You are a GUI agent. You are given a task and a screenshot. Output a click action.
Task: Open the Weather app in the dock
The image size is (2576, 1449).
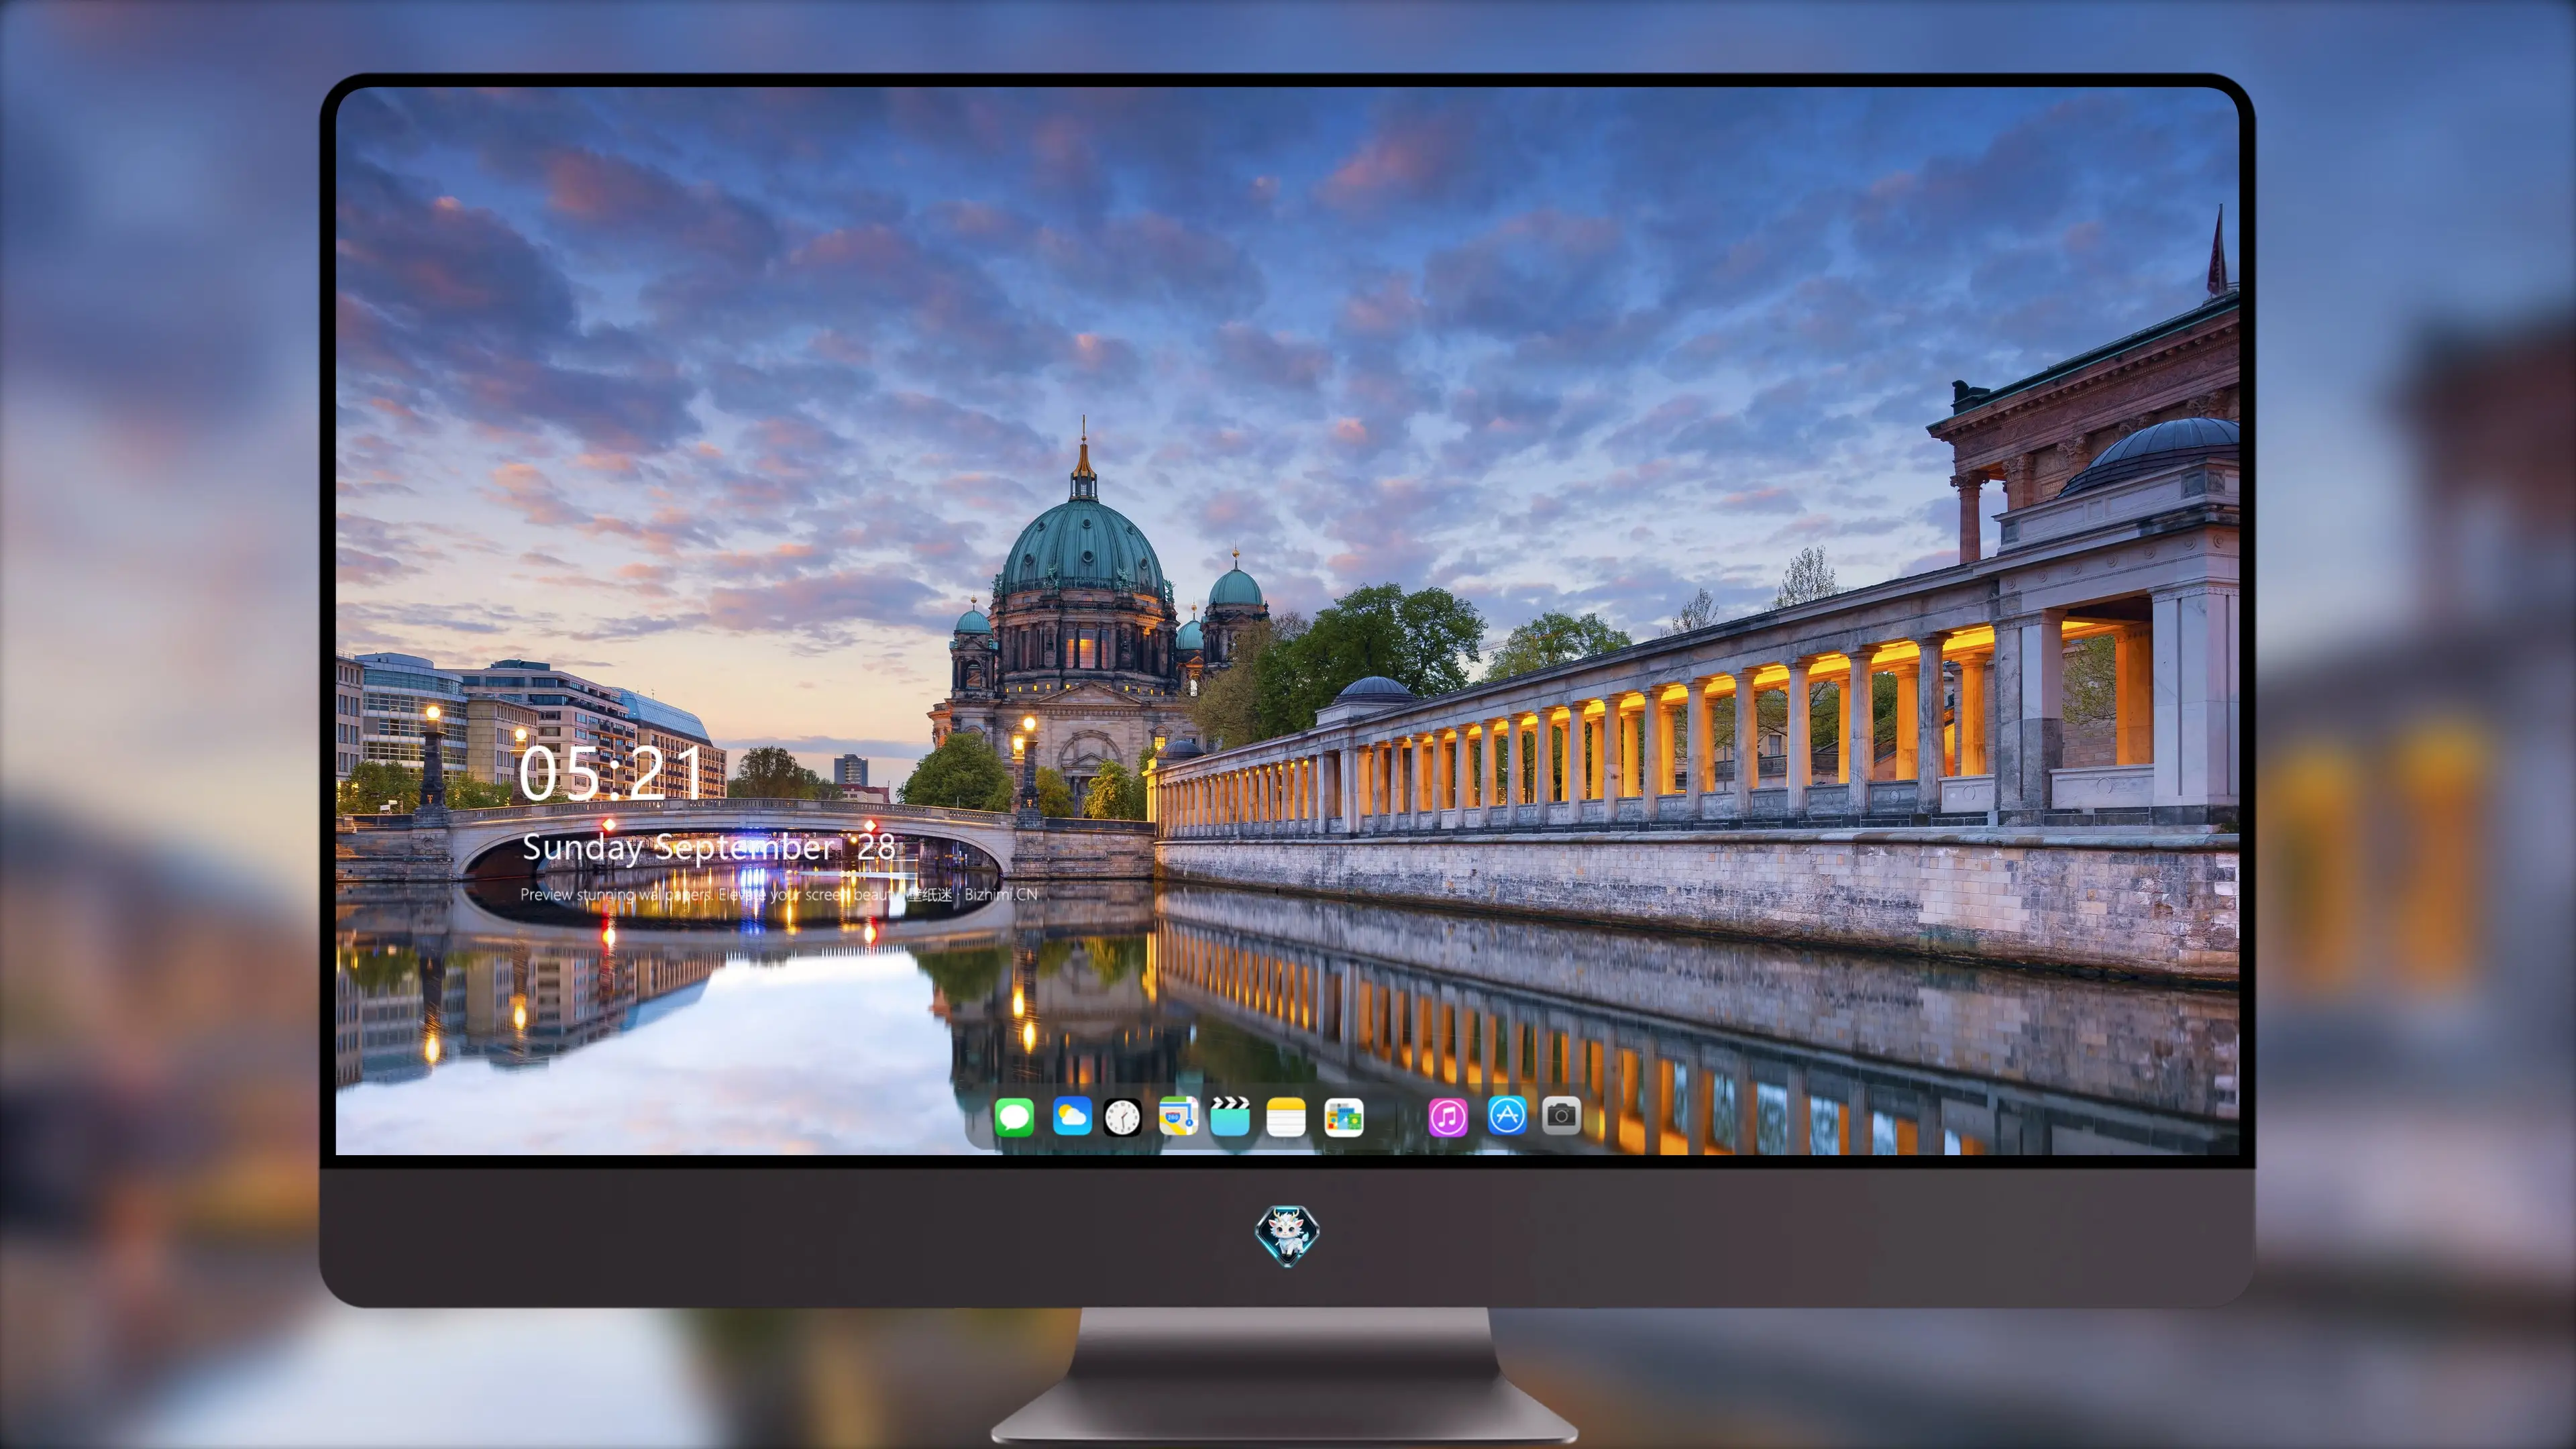click(1072, 1116)
